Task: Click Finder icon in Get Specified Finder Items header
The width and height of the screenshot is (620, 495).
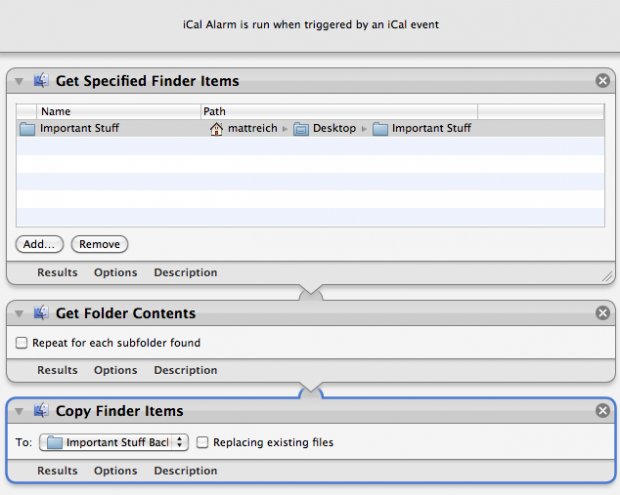Action: [x=41, y=80]
